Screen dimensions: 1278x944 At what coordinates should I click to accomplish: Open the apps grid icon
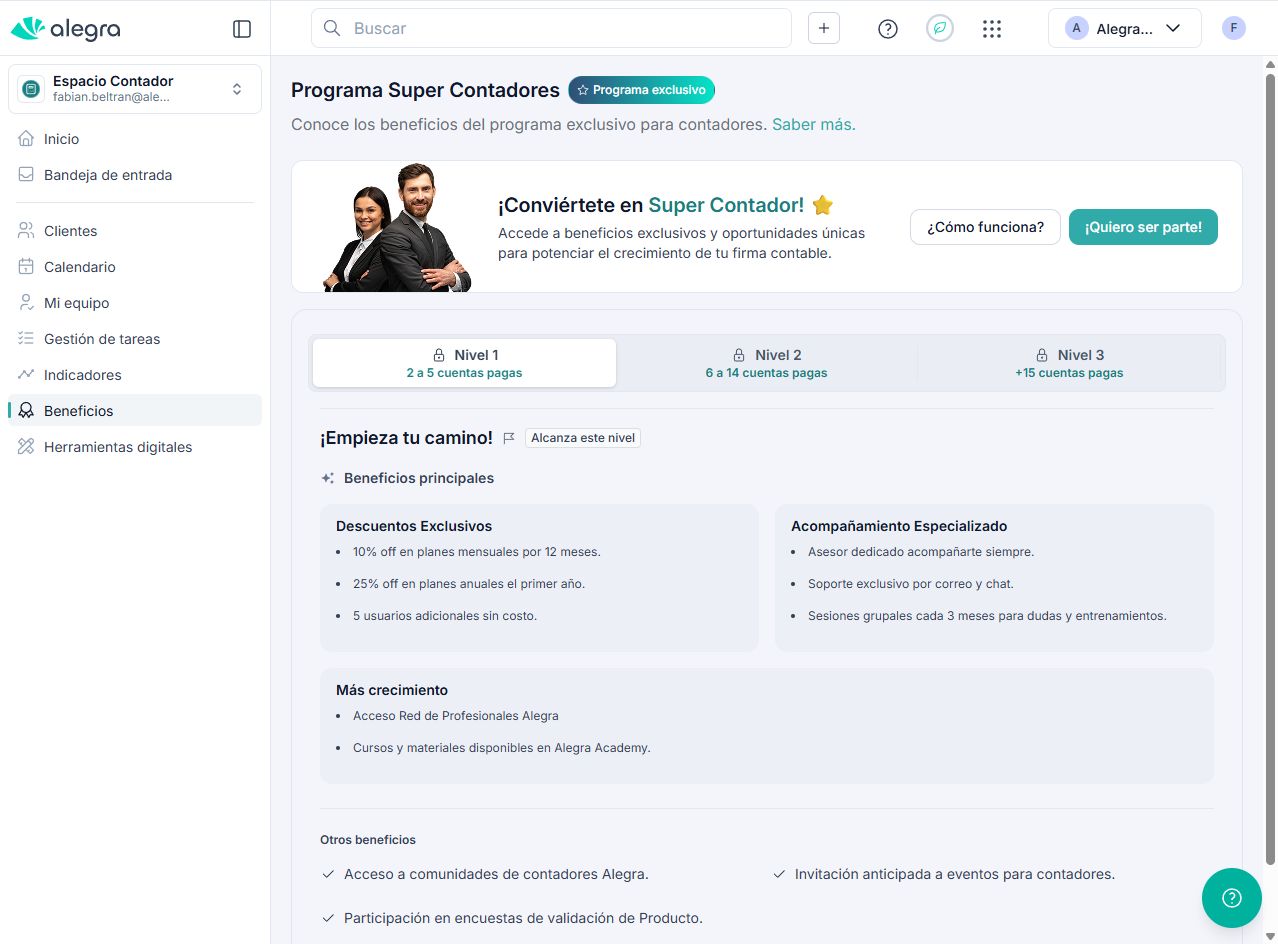pos(991,29)
